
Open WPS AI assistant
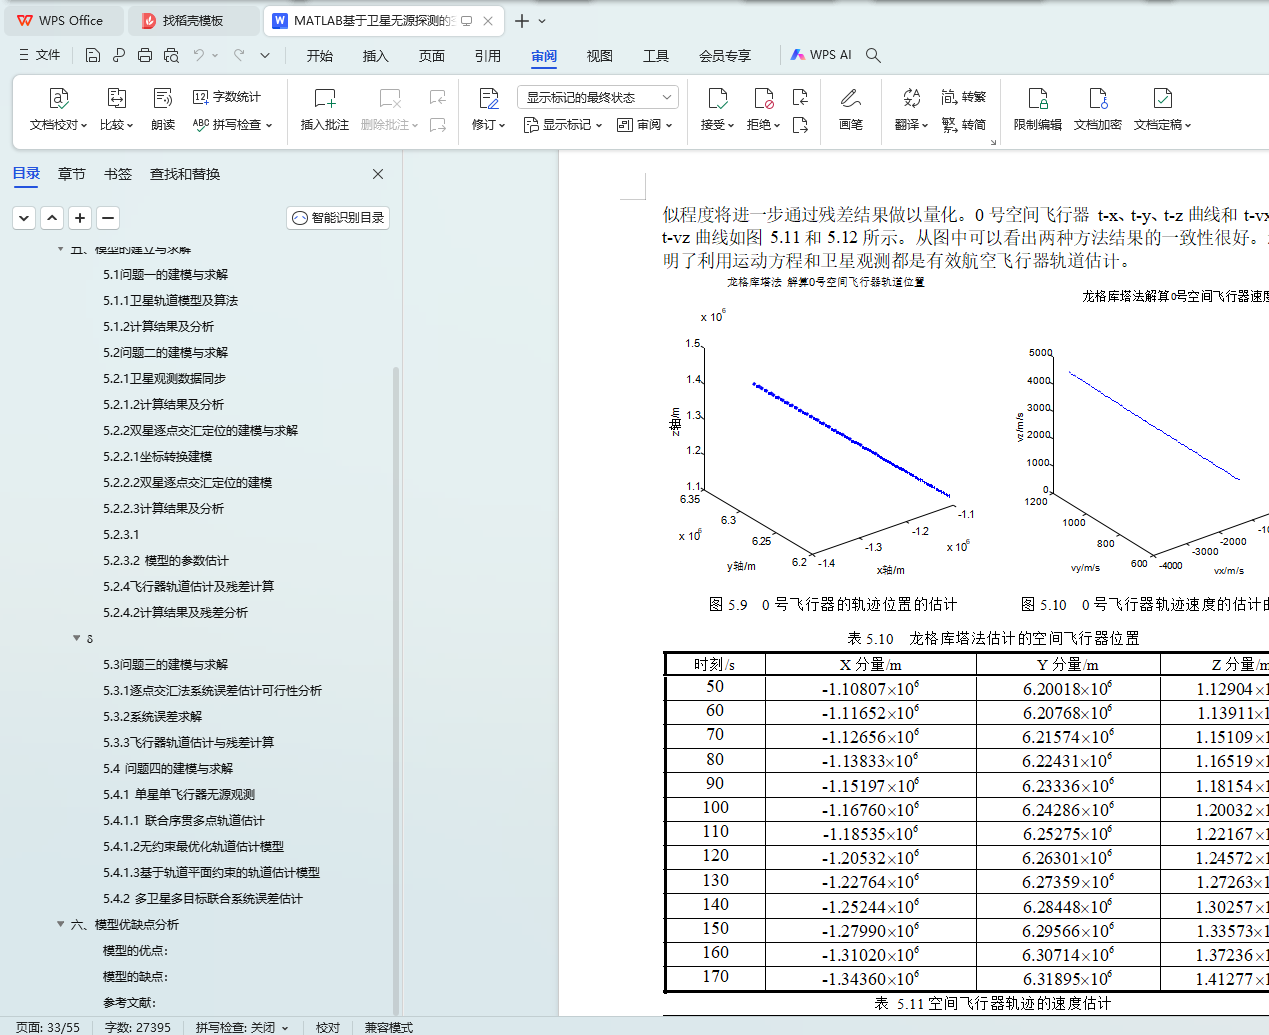821,55
